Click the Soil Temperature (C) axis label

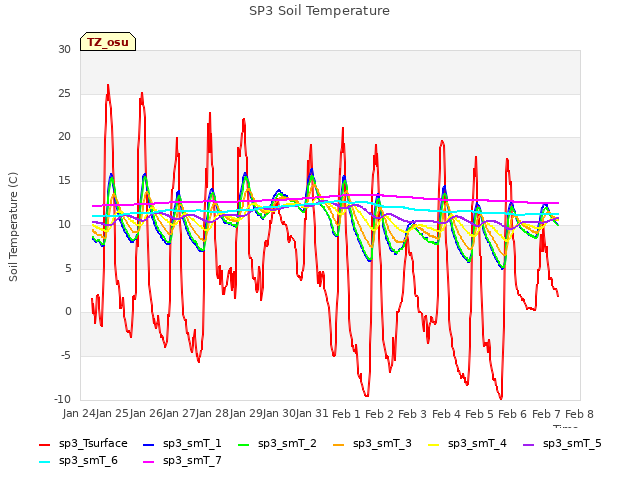click(13, 227)
